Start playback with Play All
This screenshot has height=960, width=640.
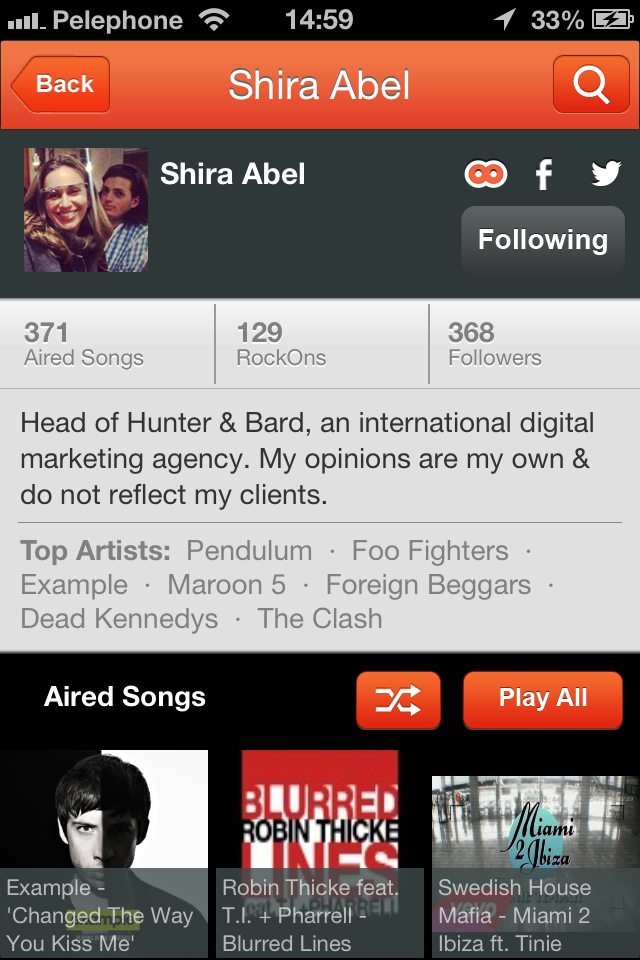click(543, 700)
